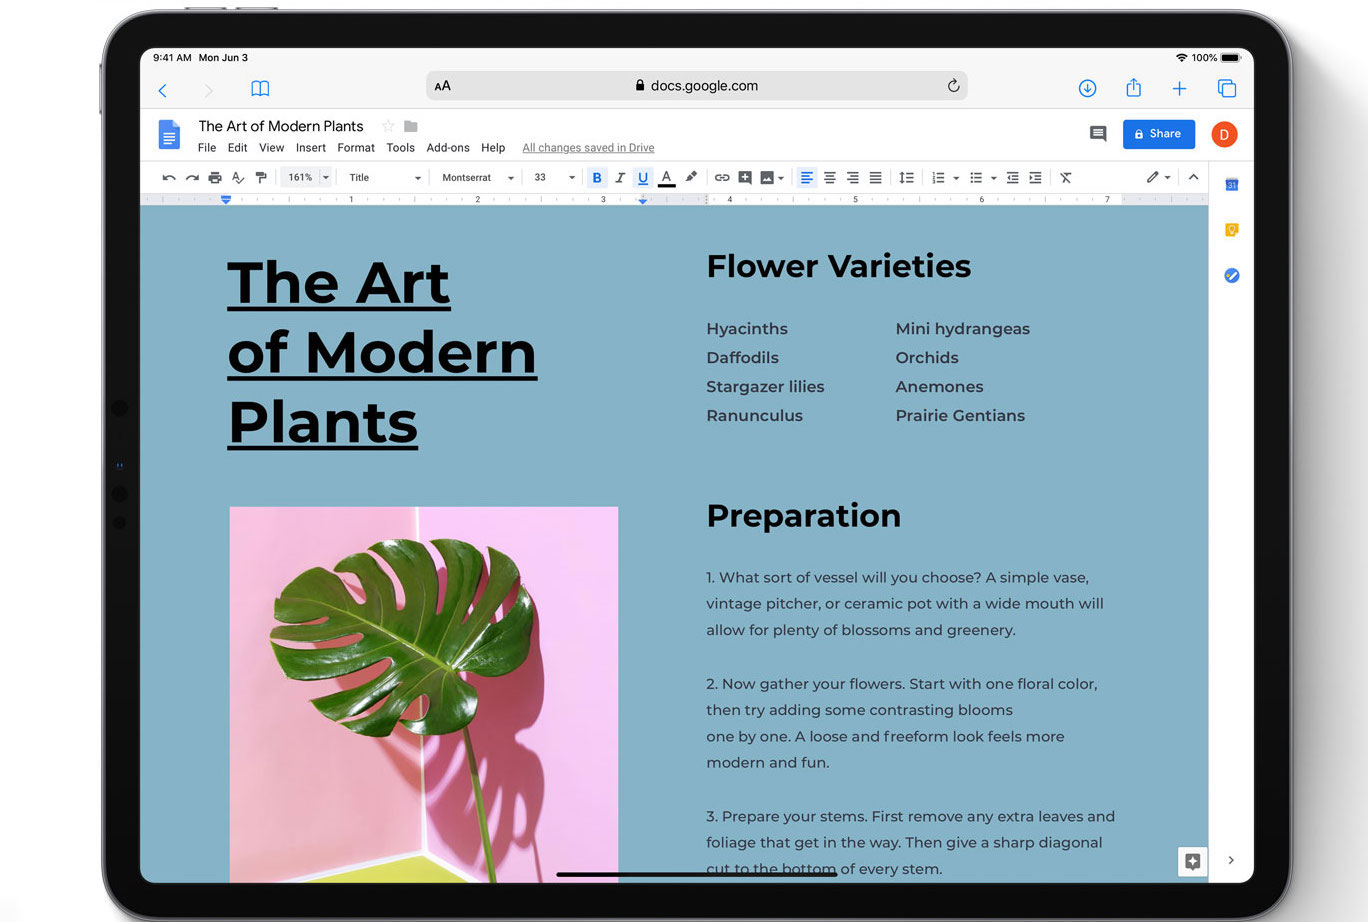Open the Add-ons menu
This screenshot has height=922, width=1368.
point(448,147)
